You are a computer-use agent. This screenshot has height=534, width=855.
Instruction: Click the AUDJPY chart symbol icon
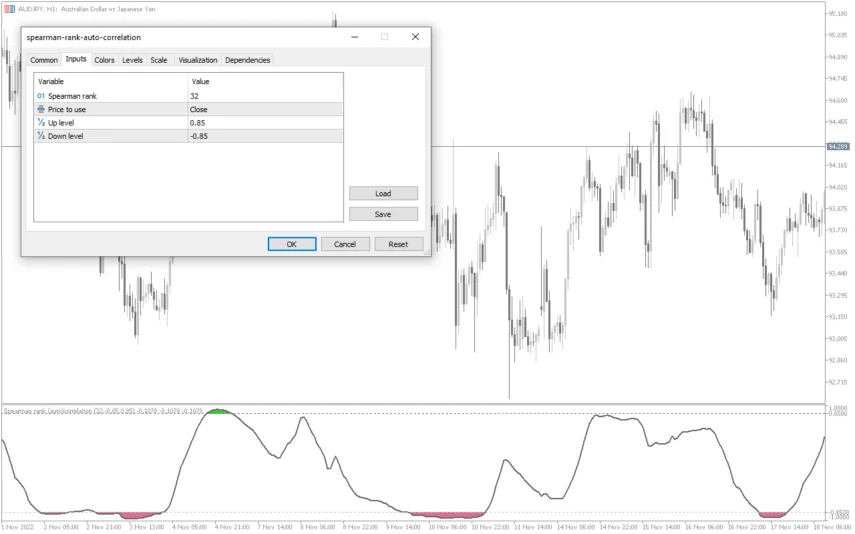(9, 9)
